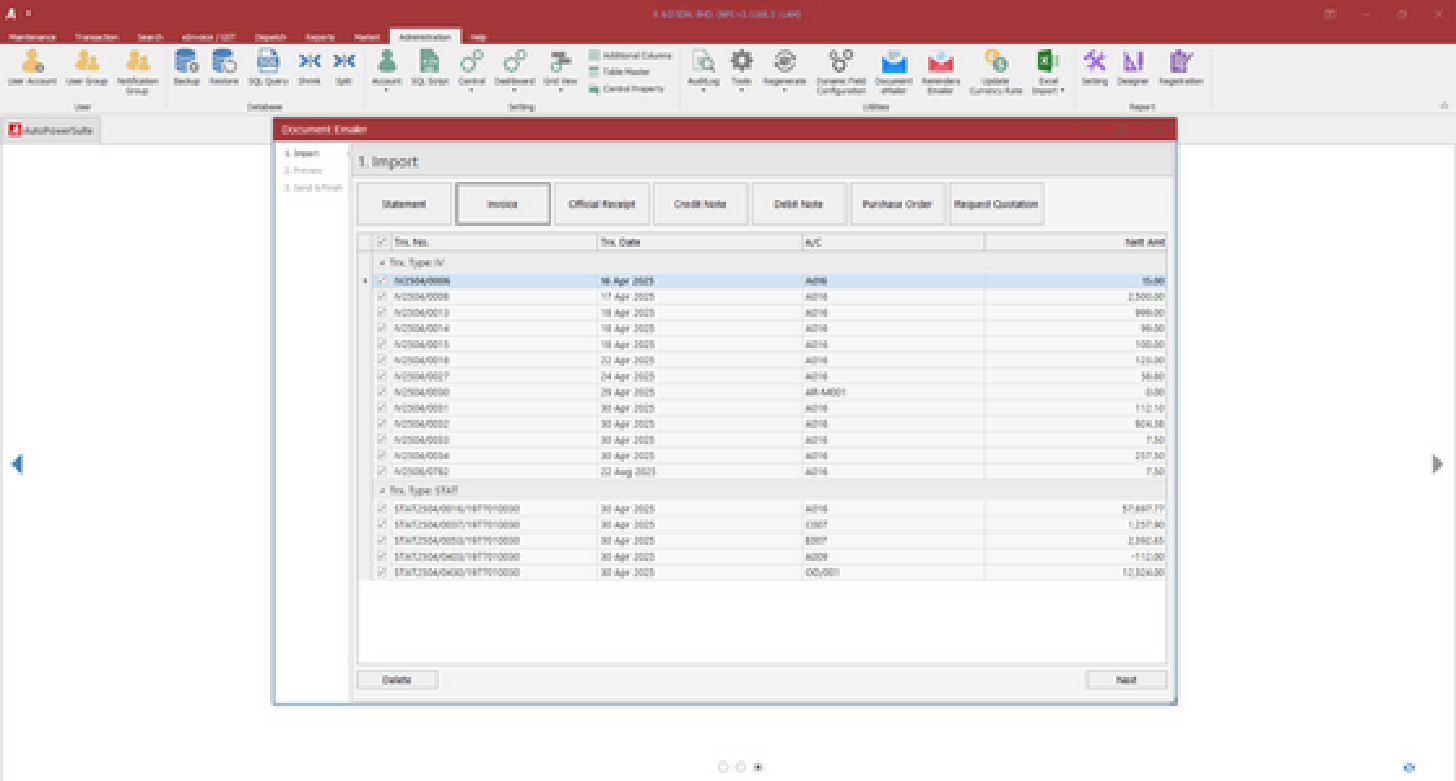Click Update Currency Rate icon

click(995, 64)
